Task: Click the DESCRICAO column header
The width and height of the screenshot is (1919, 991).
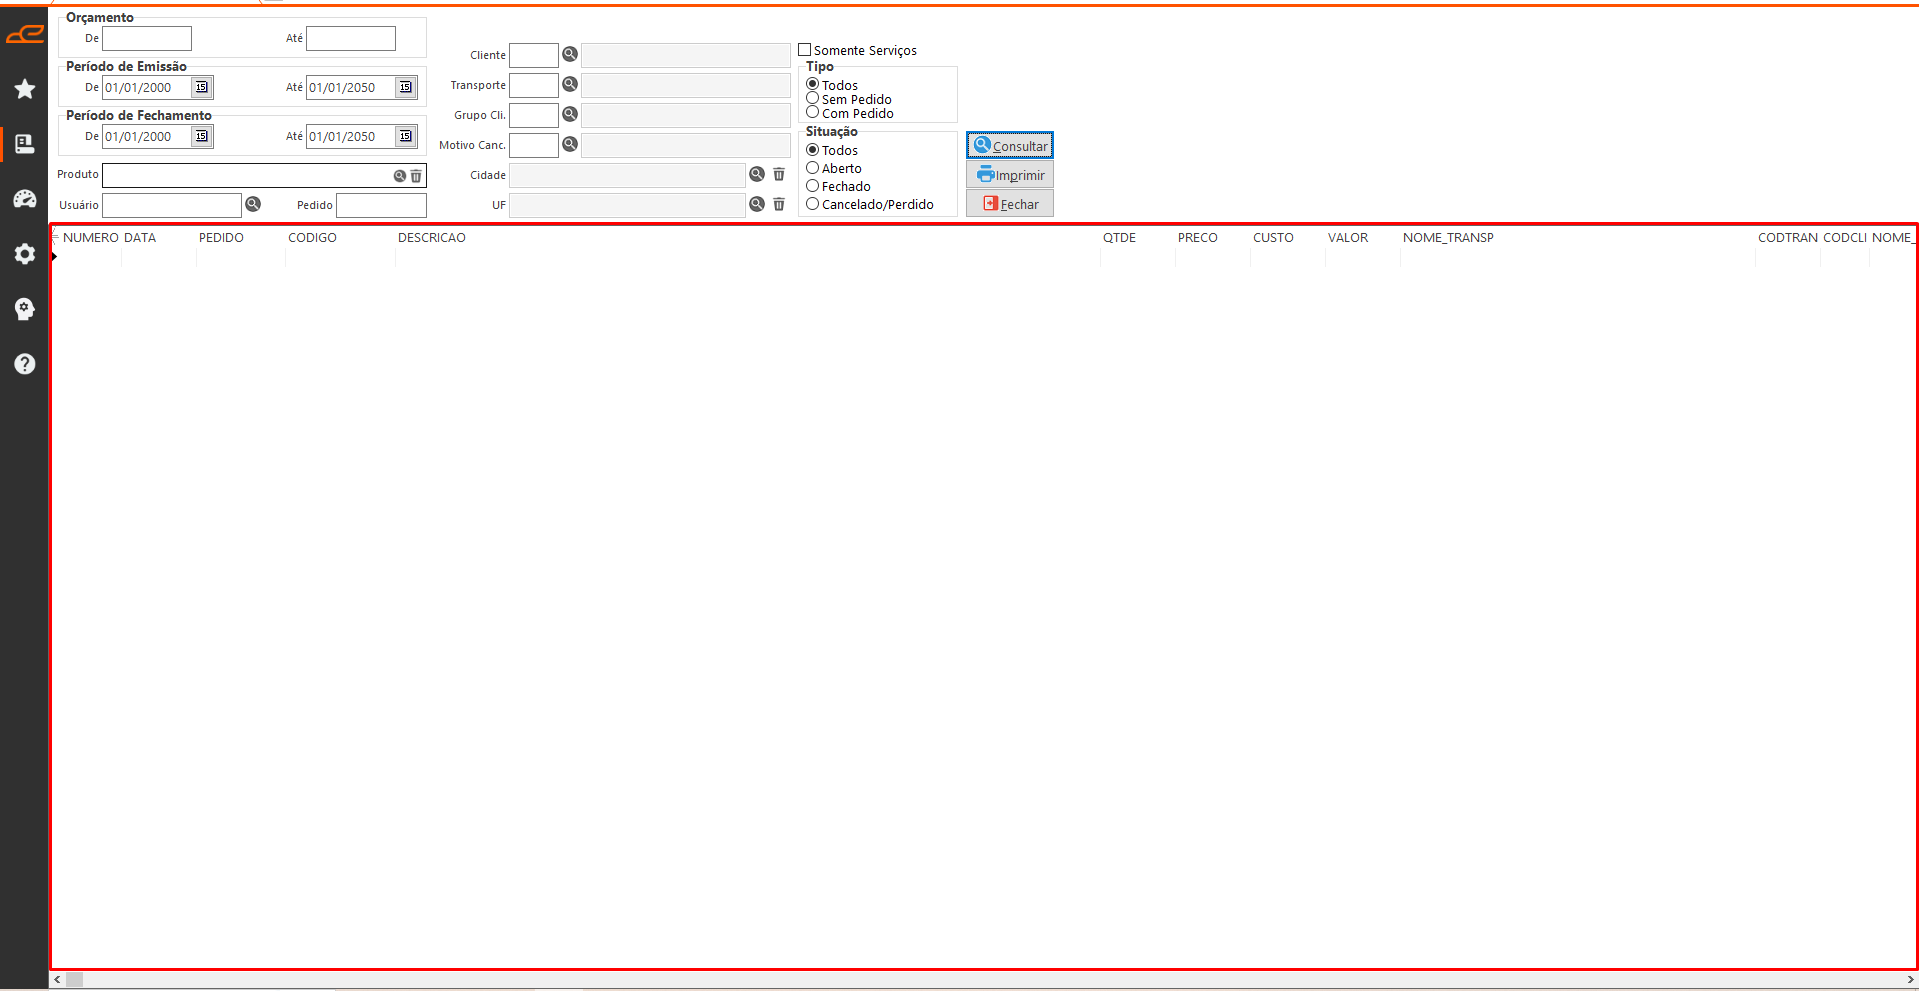Action: click(432, 238)
